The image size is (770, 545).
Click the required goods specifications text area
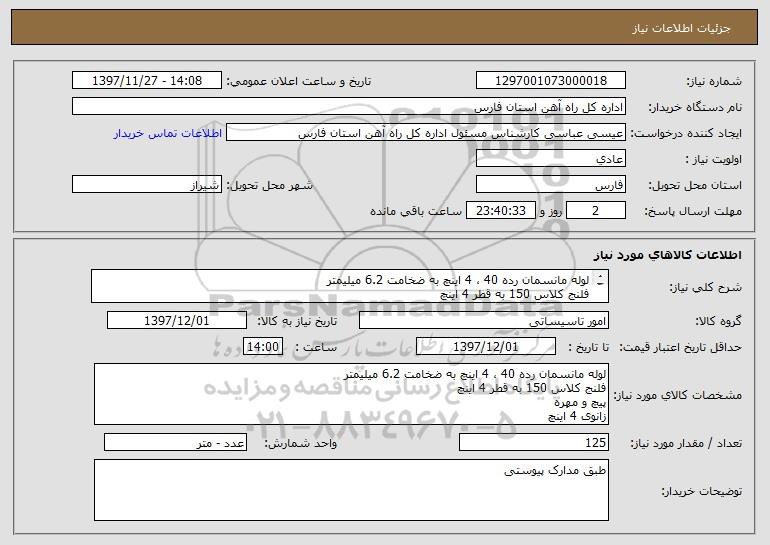click(x=351, y=394)
